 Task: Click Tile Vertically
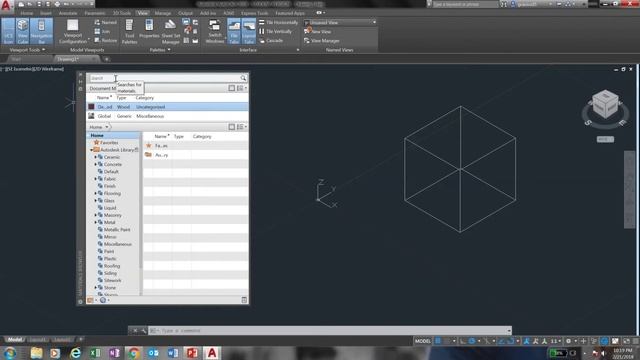[276, 31]
